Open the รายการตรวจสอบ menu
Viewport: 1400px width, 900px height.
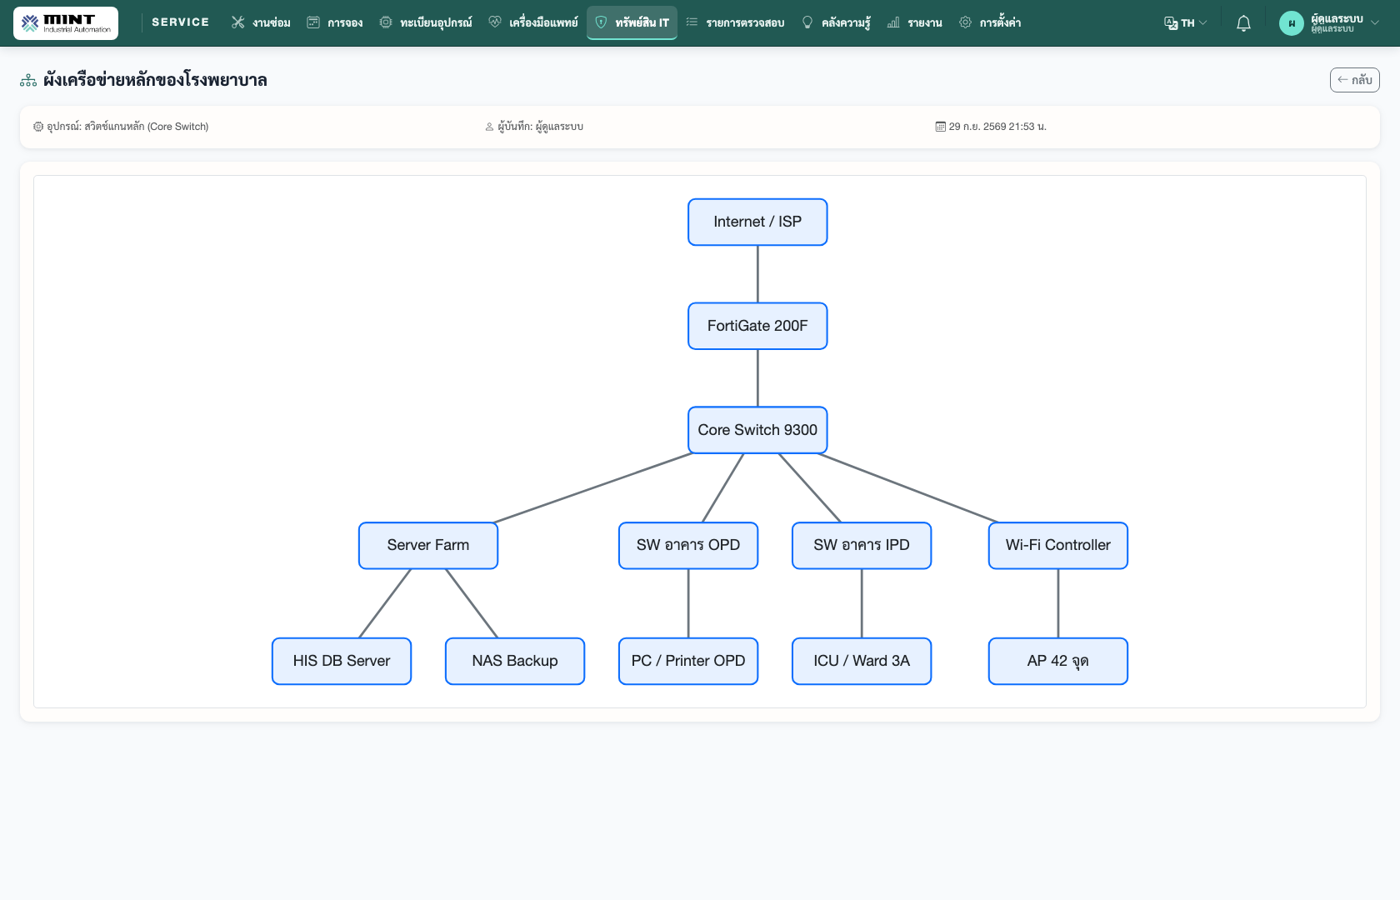[735, 22]
